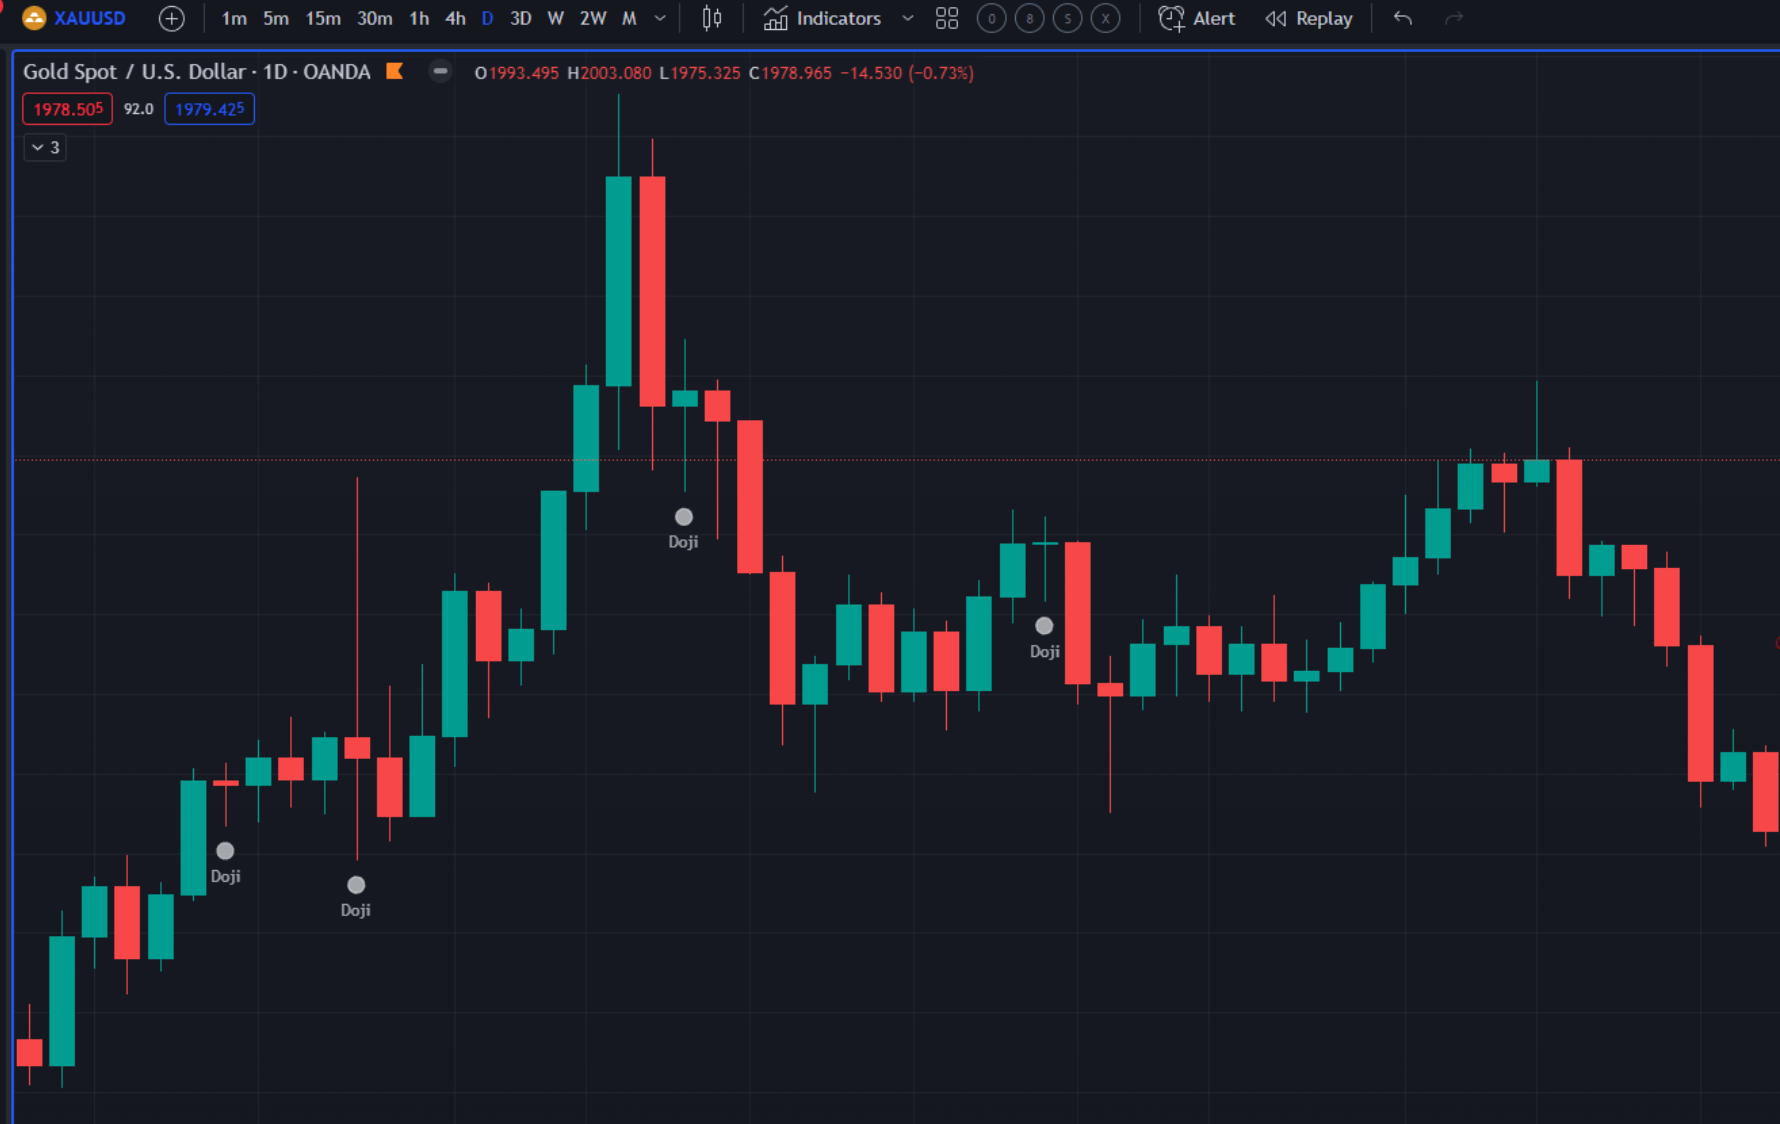The image size is (1780, 1124).
Task: Click the add symbol plus icon
Action: pos(172,18)
